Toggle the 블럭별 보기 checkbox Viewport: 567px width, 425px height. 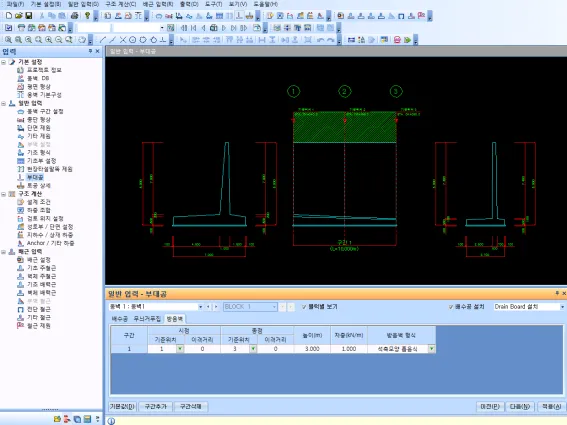pyautogui.click(x=304, y=307)
